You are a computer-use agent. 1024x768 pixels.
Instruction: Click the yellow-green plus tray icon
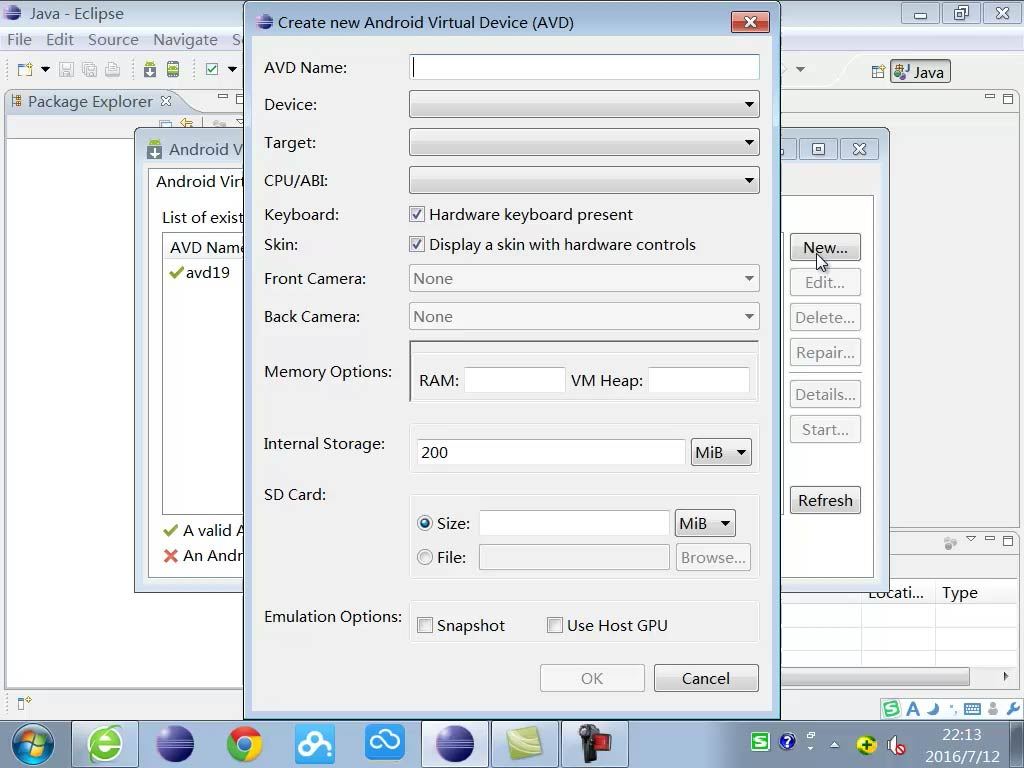(x=866, y=744)
